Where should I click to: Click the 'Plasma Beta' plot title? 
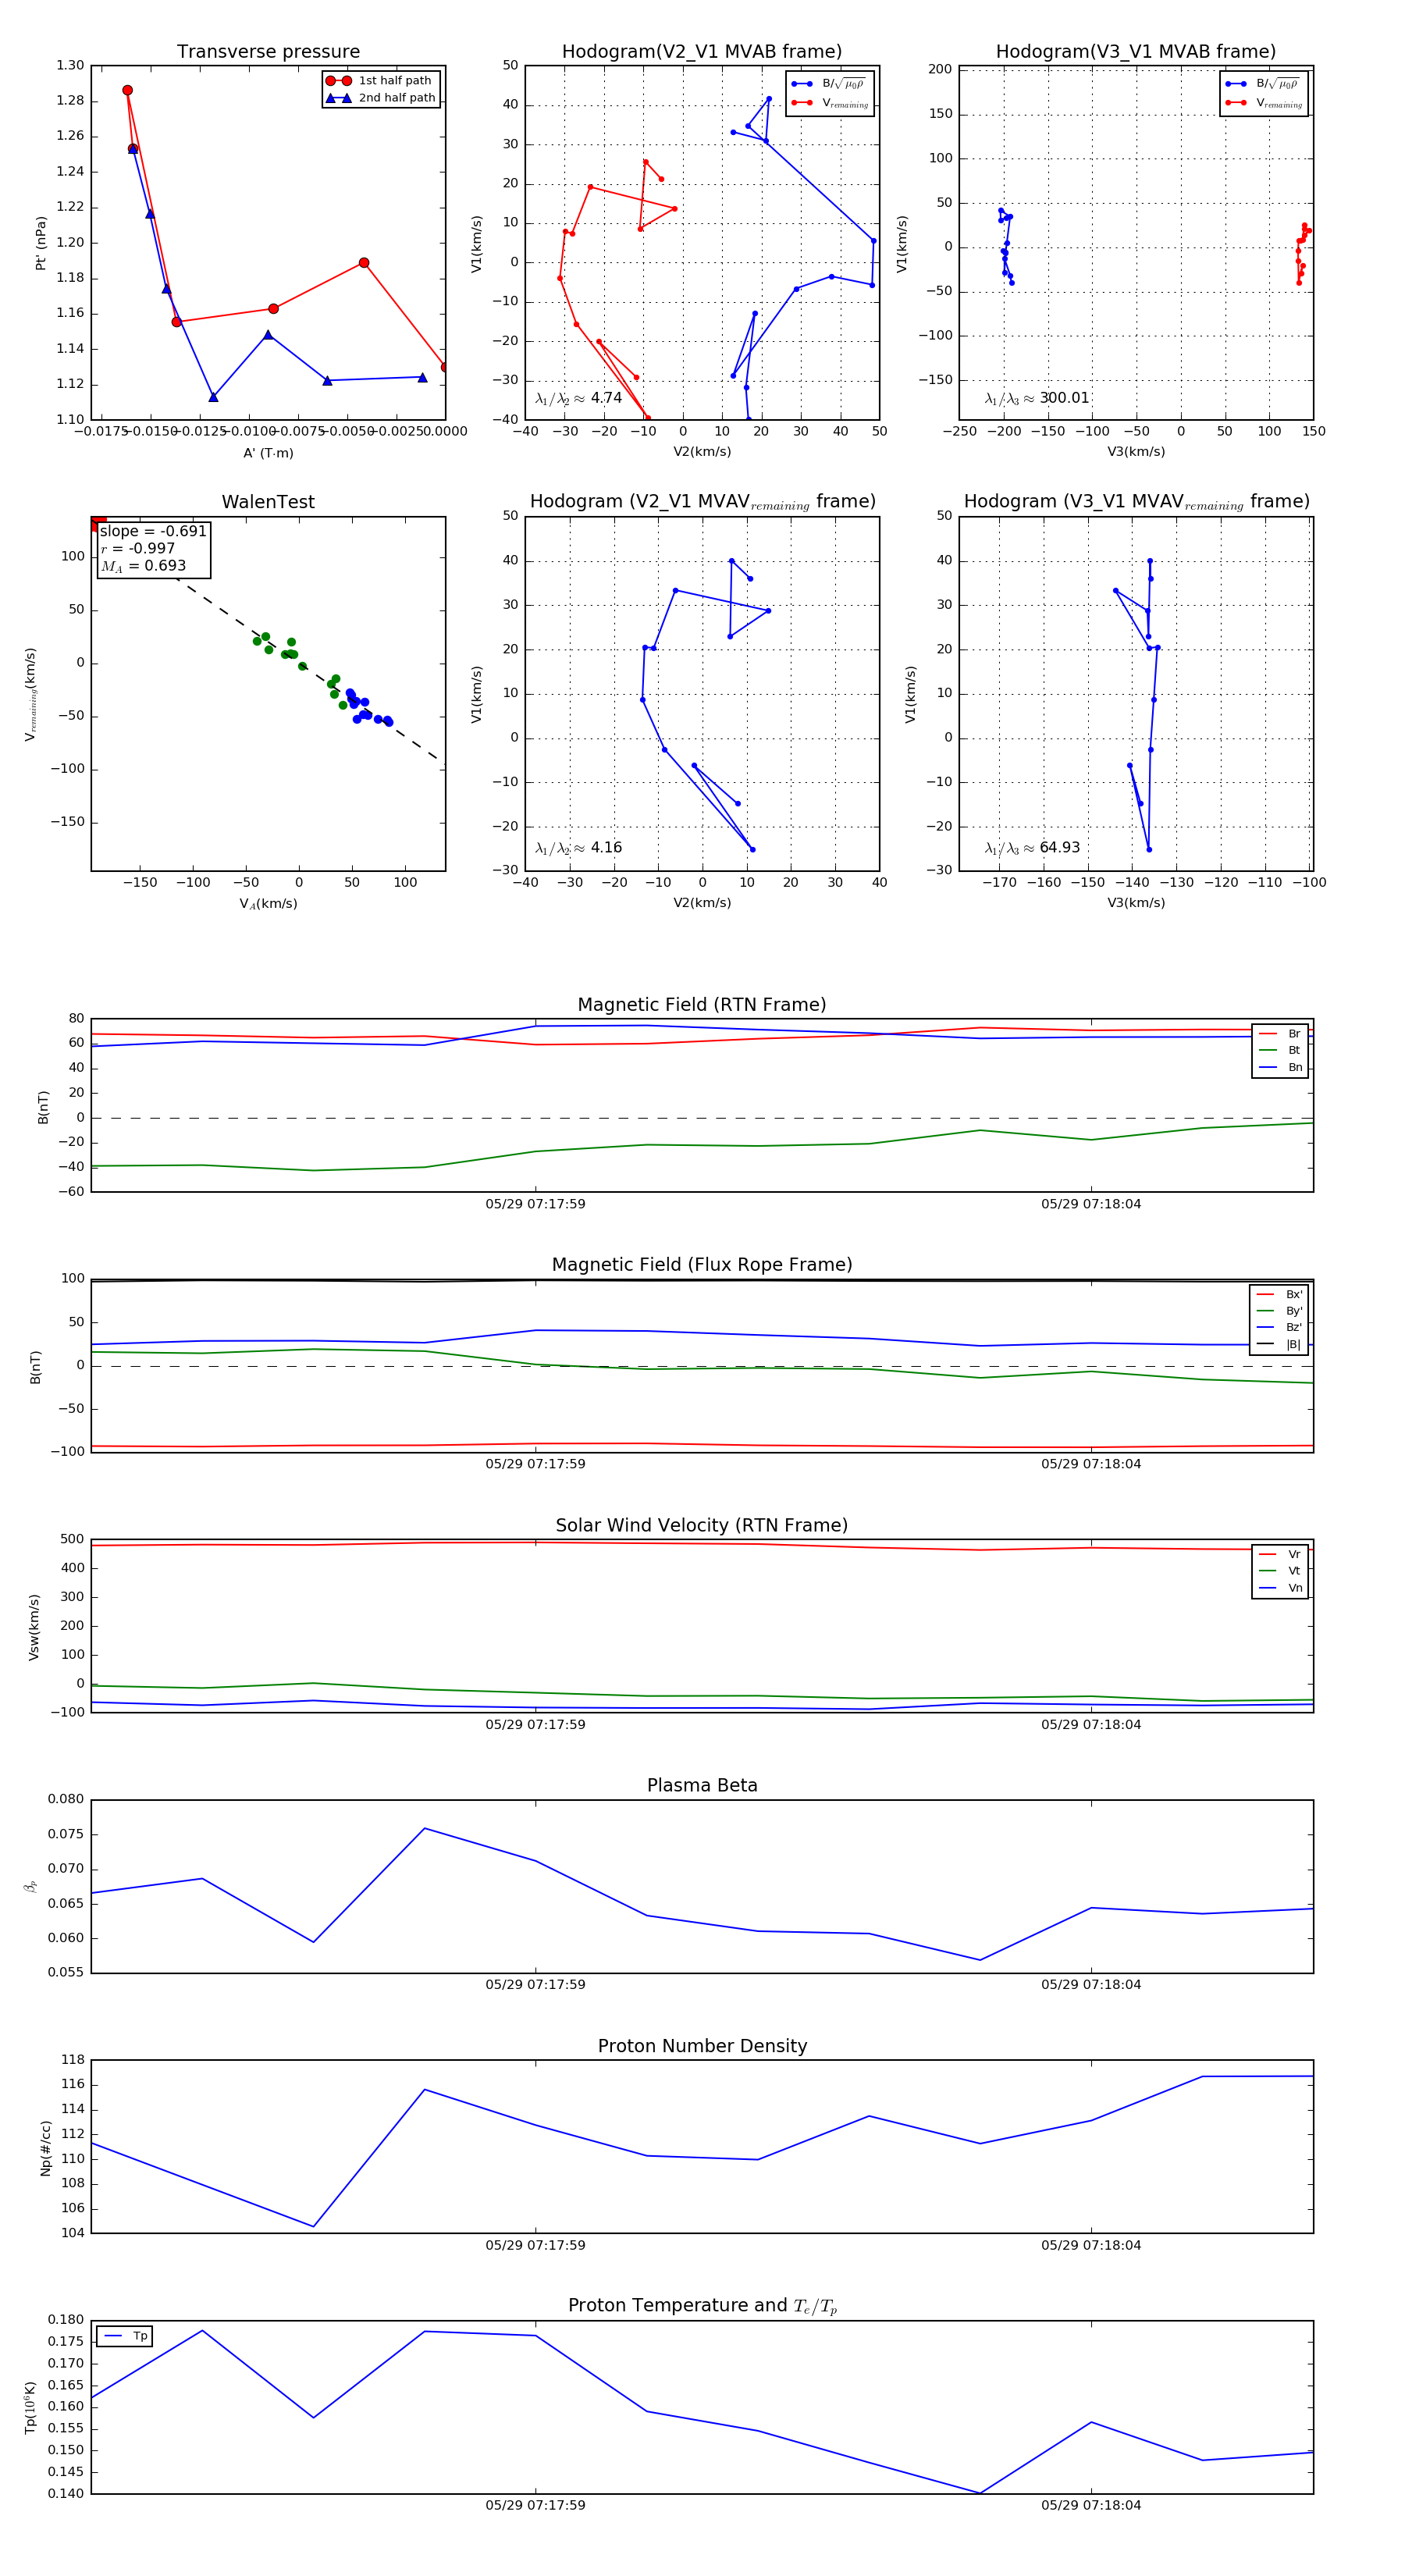coord(702,1786)
